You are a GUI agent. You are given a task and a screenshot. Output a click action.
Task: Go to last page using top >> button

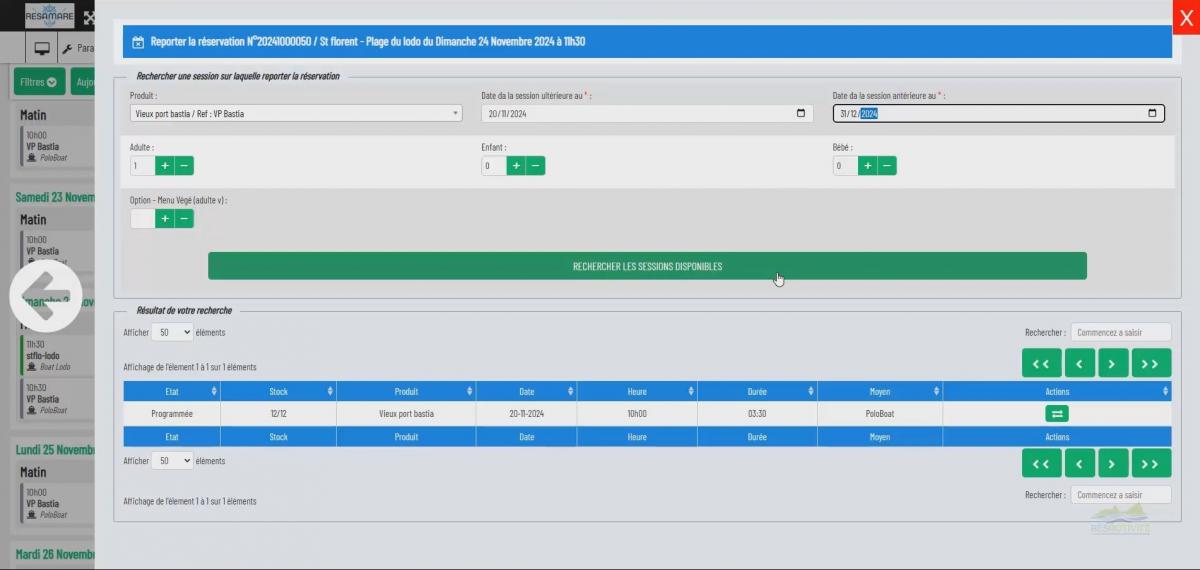pyautogui.click(x=1151, y=363)
